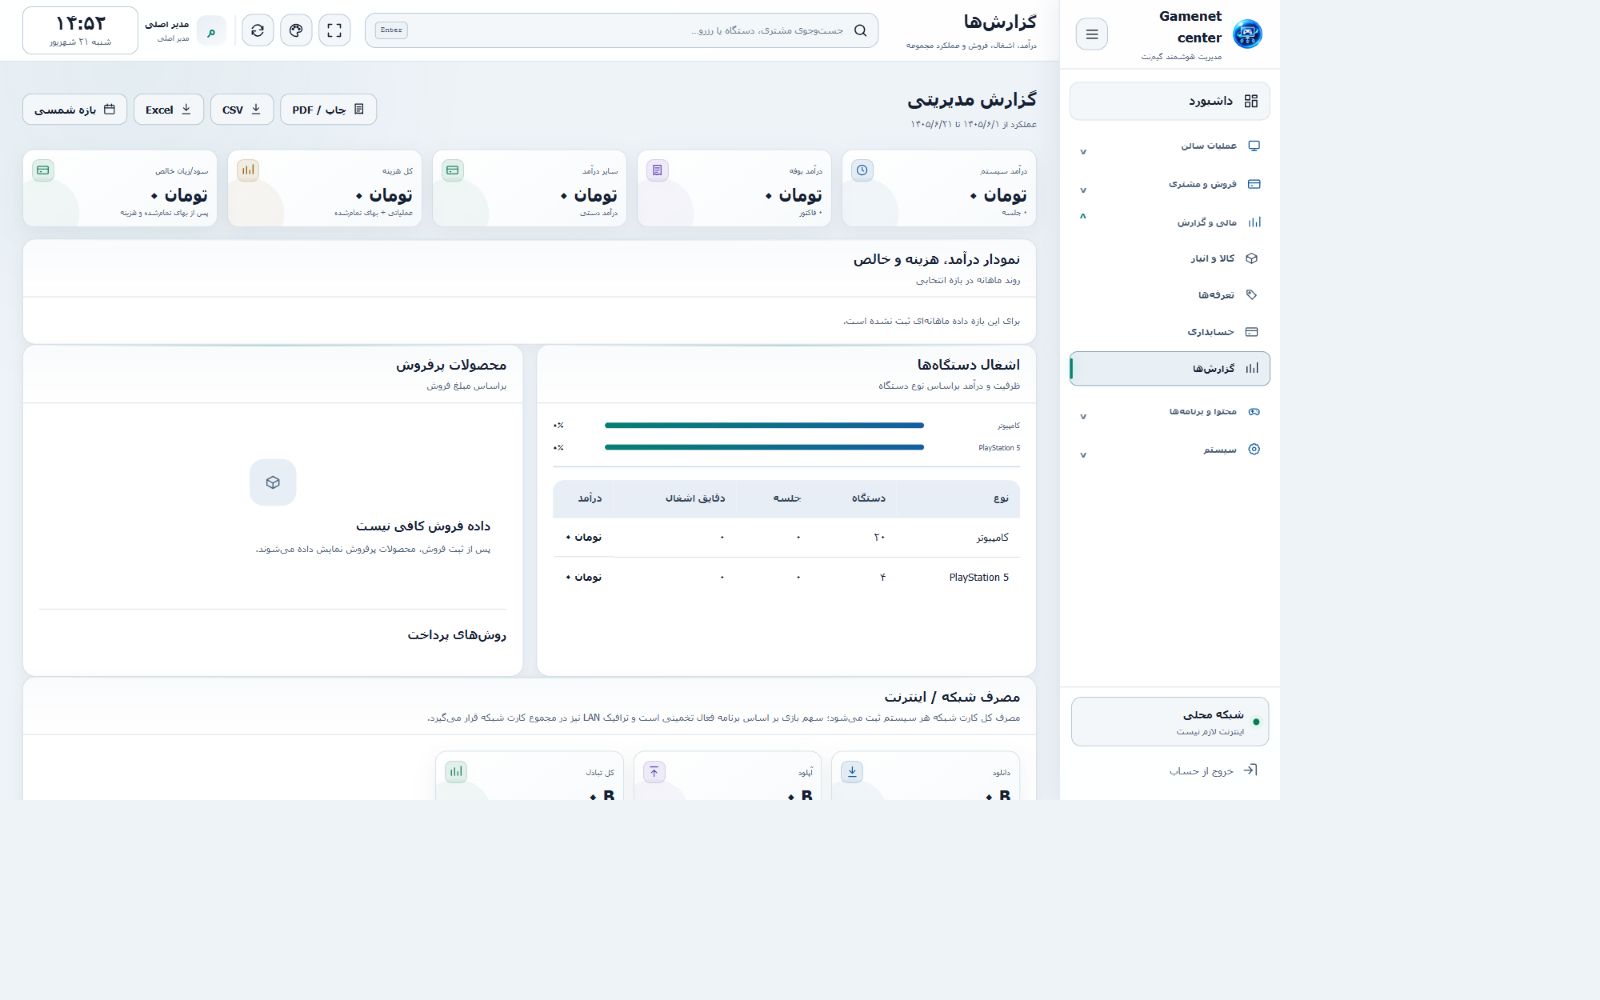This screenshot has height=1000, width=1600.
Task: Click the download icon in the network usage card
Action: (852, 772)
